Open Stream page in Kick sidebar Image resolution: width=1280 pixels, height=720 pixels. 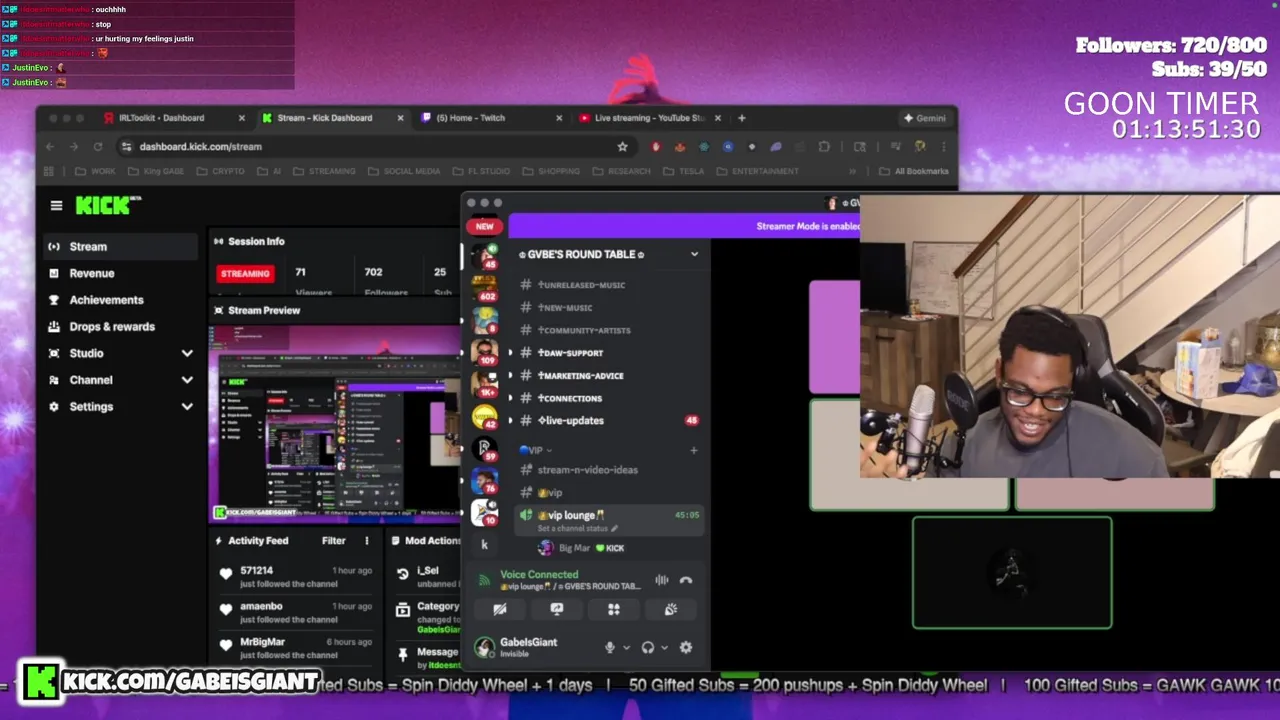120,246
